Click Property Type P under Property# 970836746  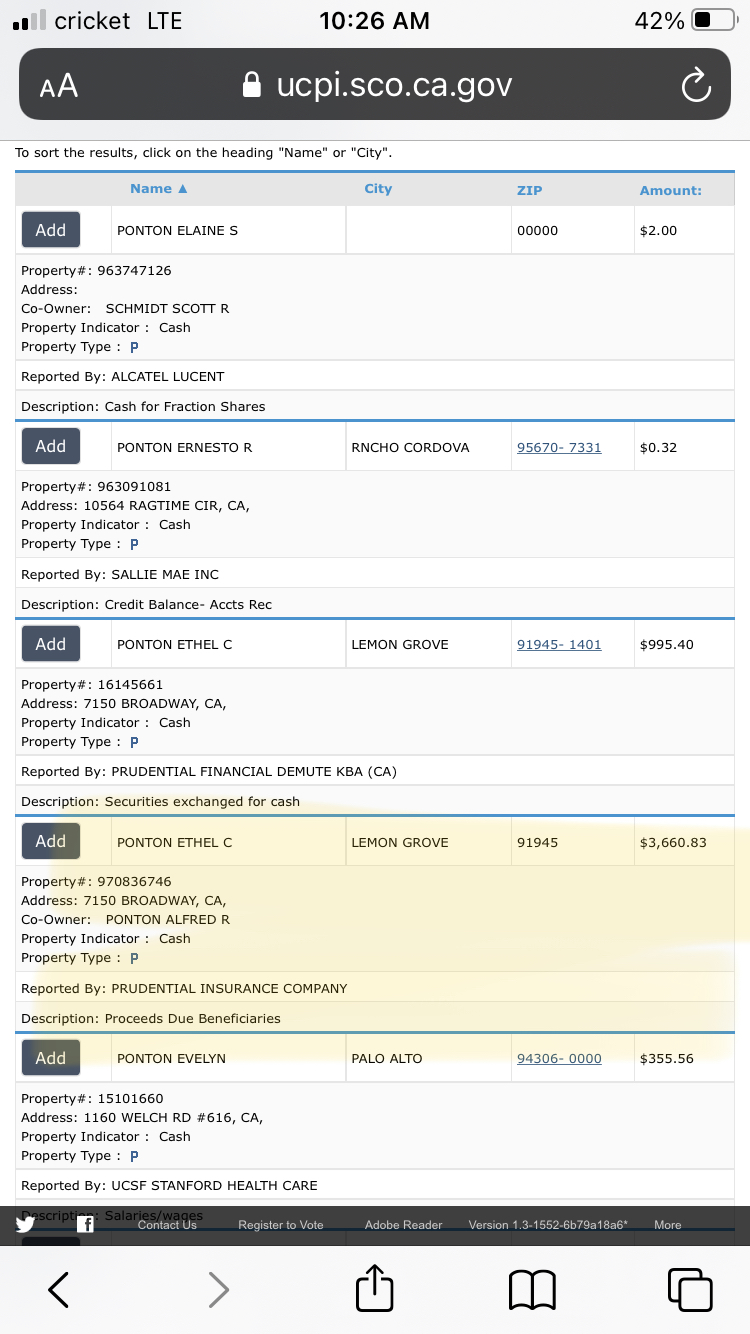[x=134, y=958]
